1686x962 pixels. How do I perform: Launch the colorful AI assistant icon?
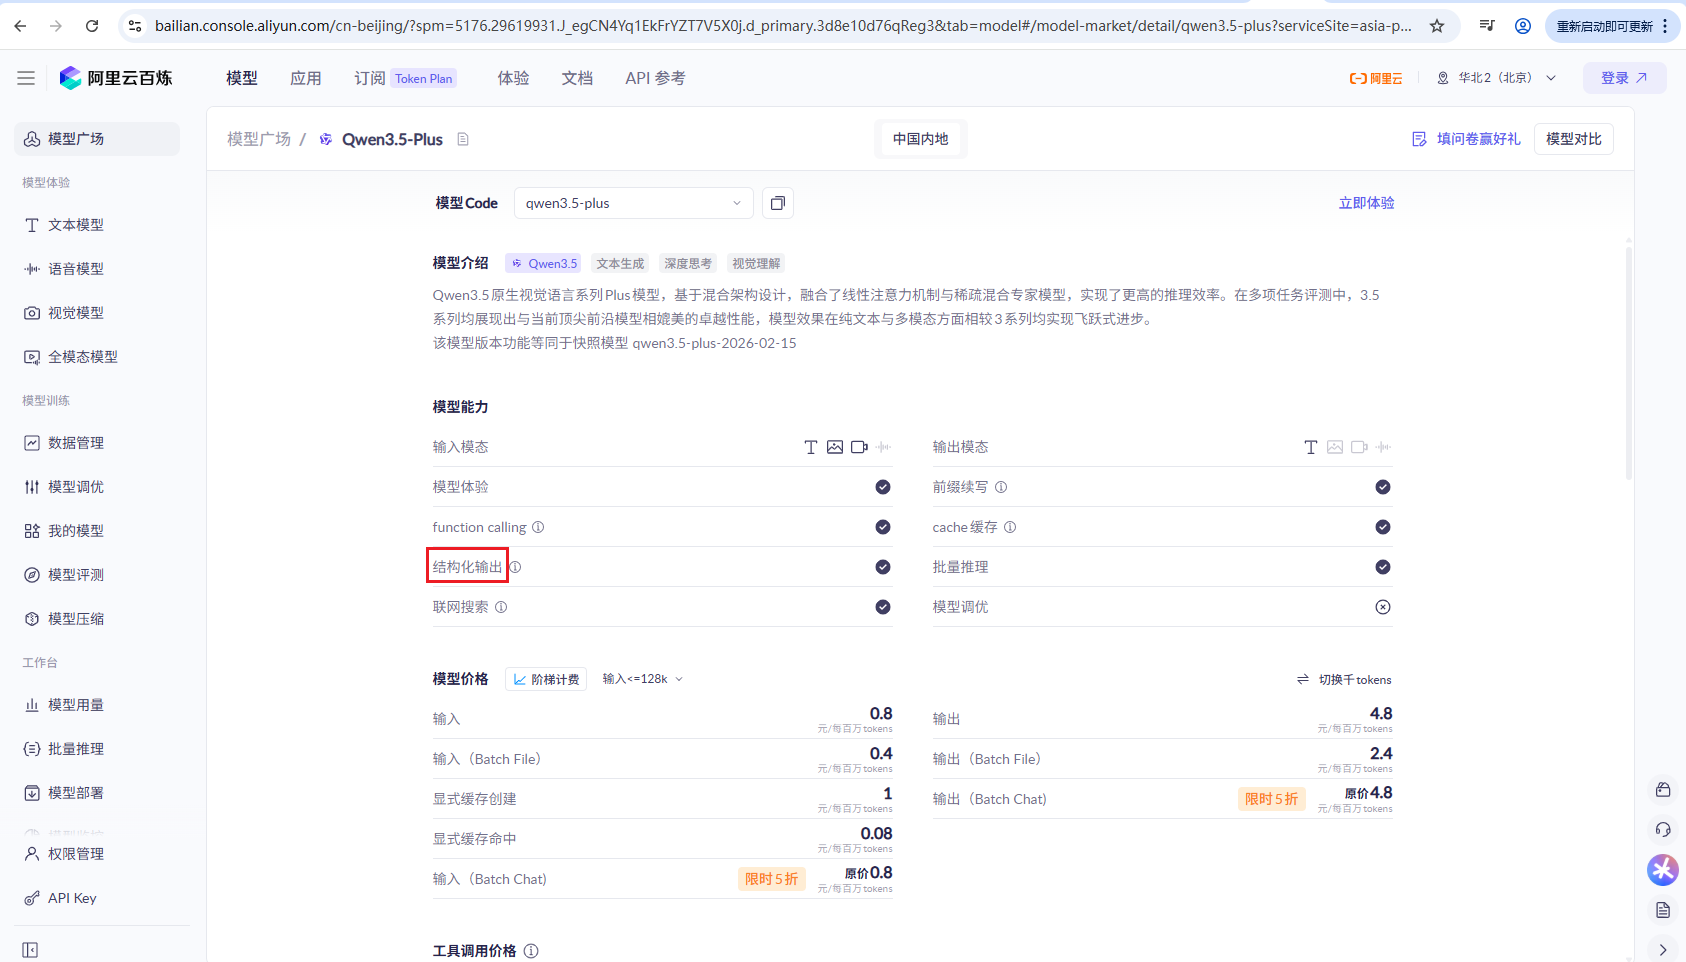[x=1663, y=870]
